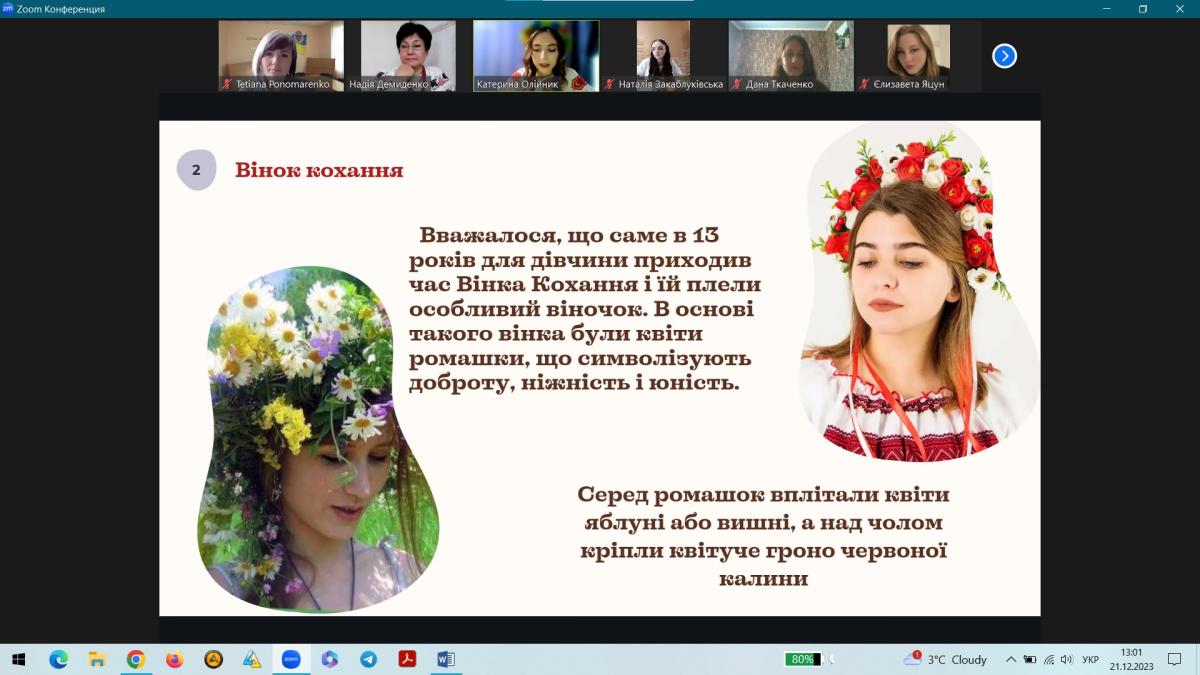Open the Zoom icon in the taskbar
The width and height of the screenshot is (1200, 675).
pos(291,659)
